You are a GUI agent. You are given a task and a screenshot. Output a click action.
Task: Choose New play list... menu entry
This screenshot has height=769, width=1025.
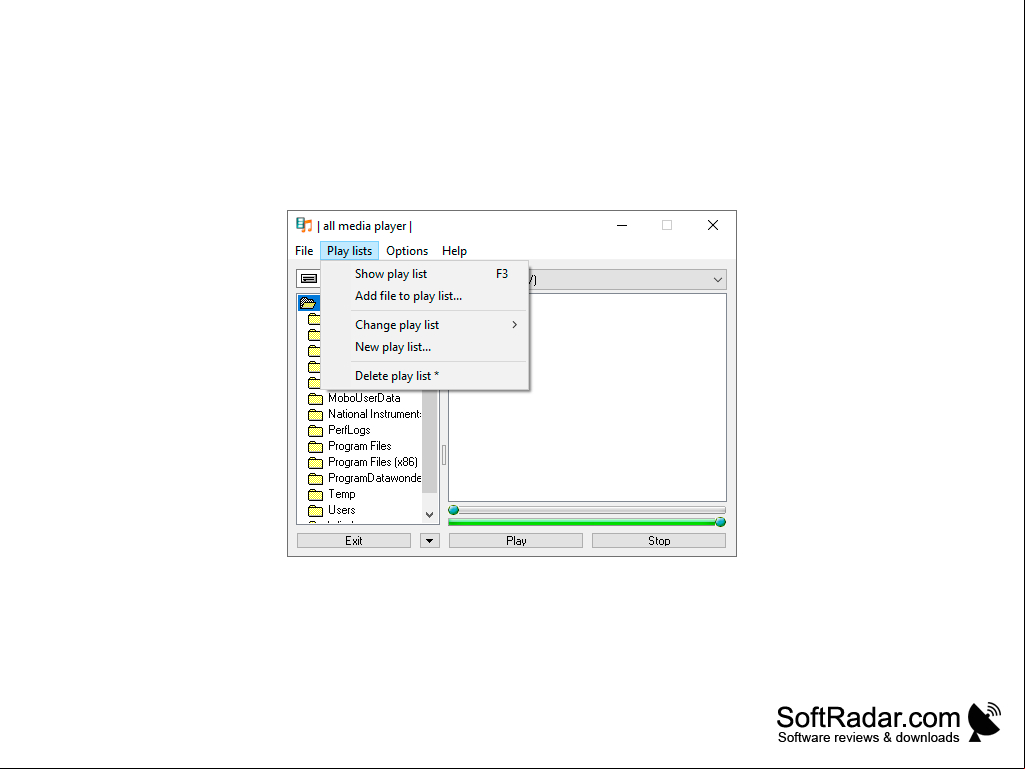(425, 347)
